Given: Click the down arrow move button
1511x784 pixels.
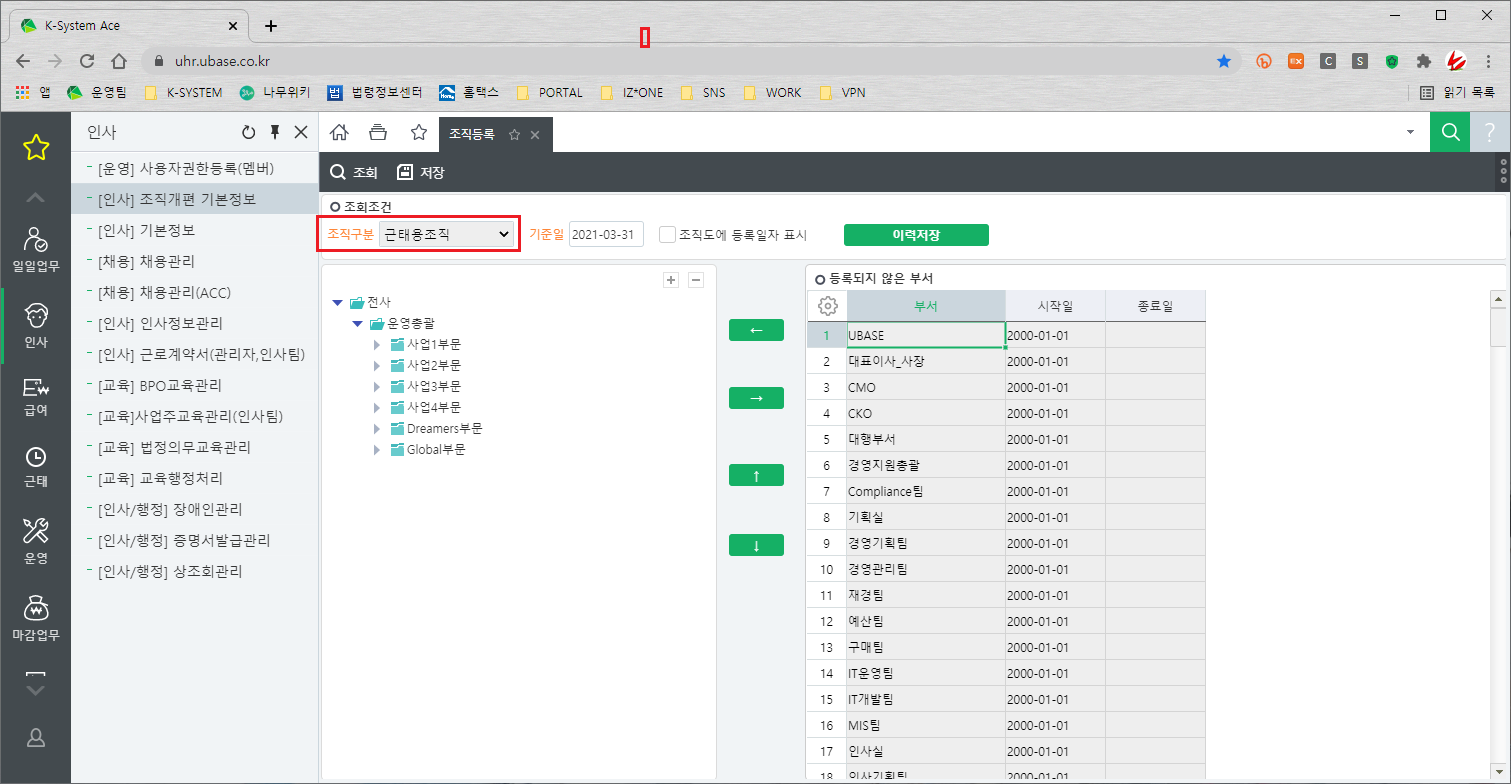Looking at the screenshot, I should [756, 545].
